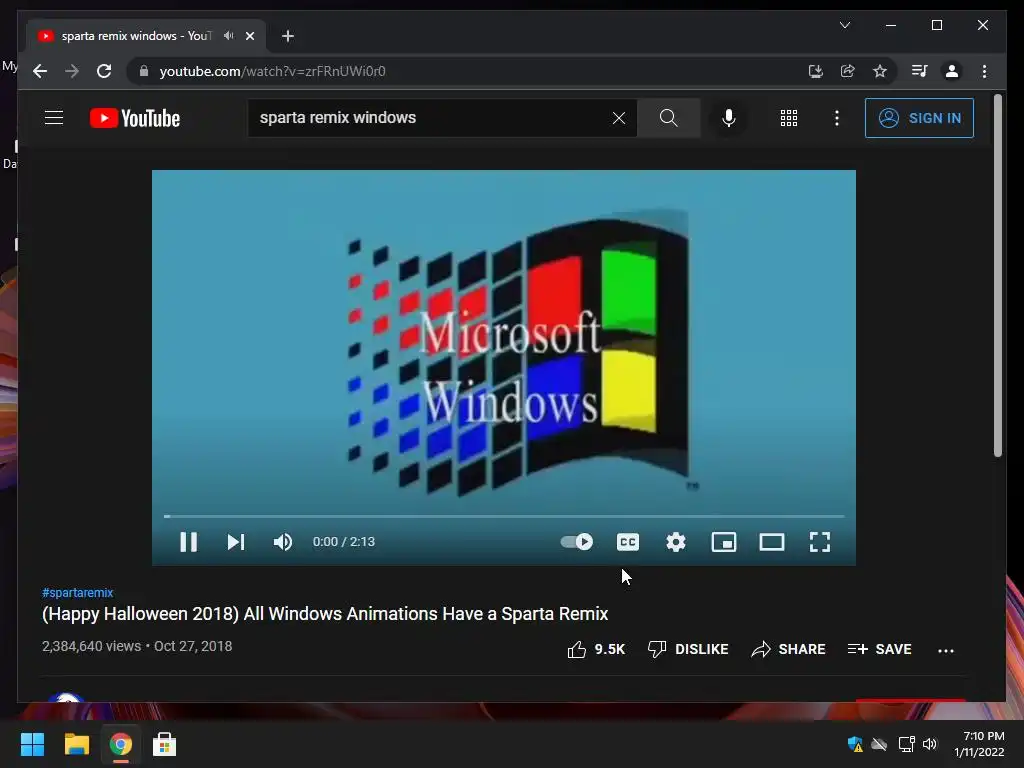
Task: Open the YouTube guide hamburger menu
Action: click(x=54, y=118)
